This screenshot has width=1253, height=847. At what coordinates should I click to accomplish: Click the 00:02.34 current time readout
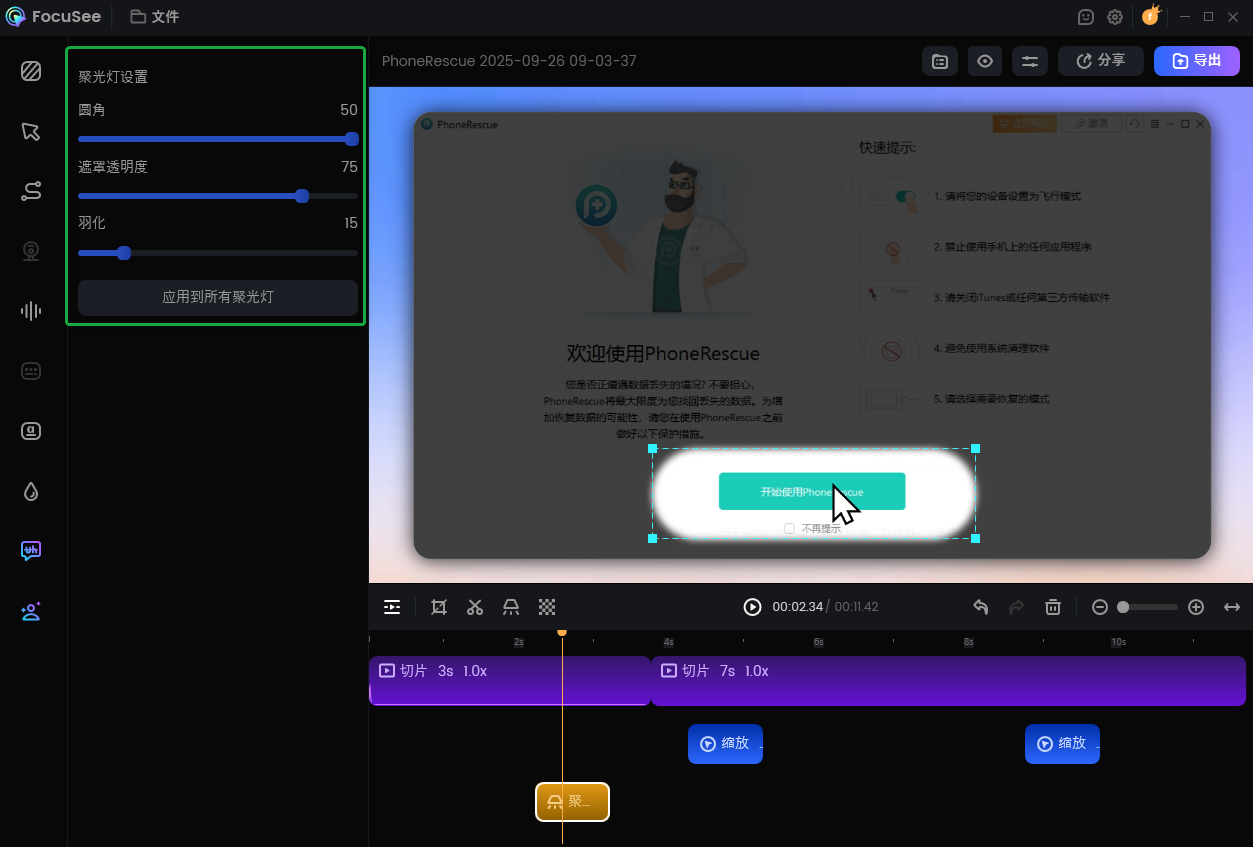(x=798, y=607)
